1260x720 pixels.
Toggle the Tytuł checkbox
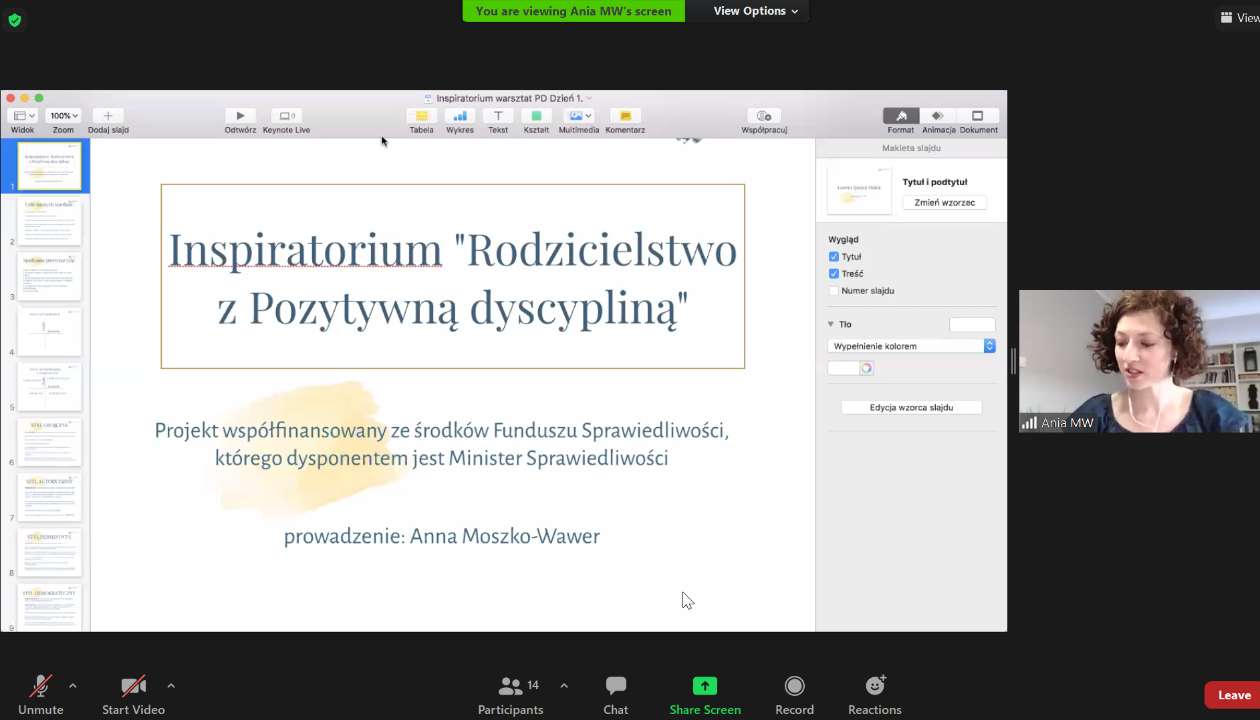coord(834,257)
